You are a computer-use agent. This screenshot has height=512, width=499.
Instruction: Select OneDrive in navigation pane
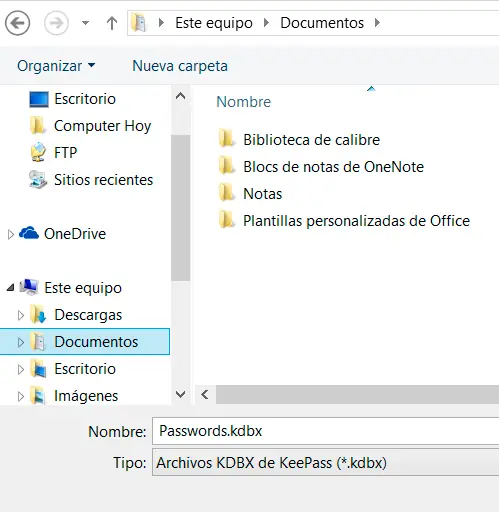[x=75, y=234]
